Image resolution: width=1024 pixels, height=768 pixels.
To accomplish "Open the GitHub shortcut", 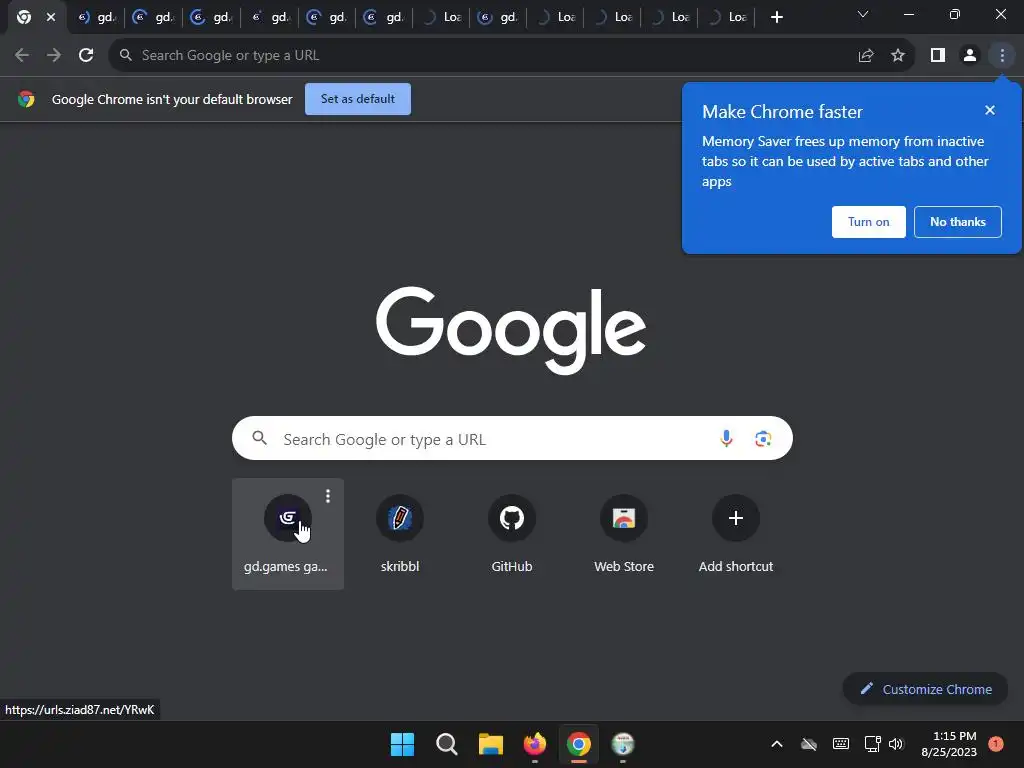I will (512, 534).
